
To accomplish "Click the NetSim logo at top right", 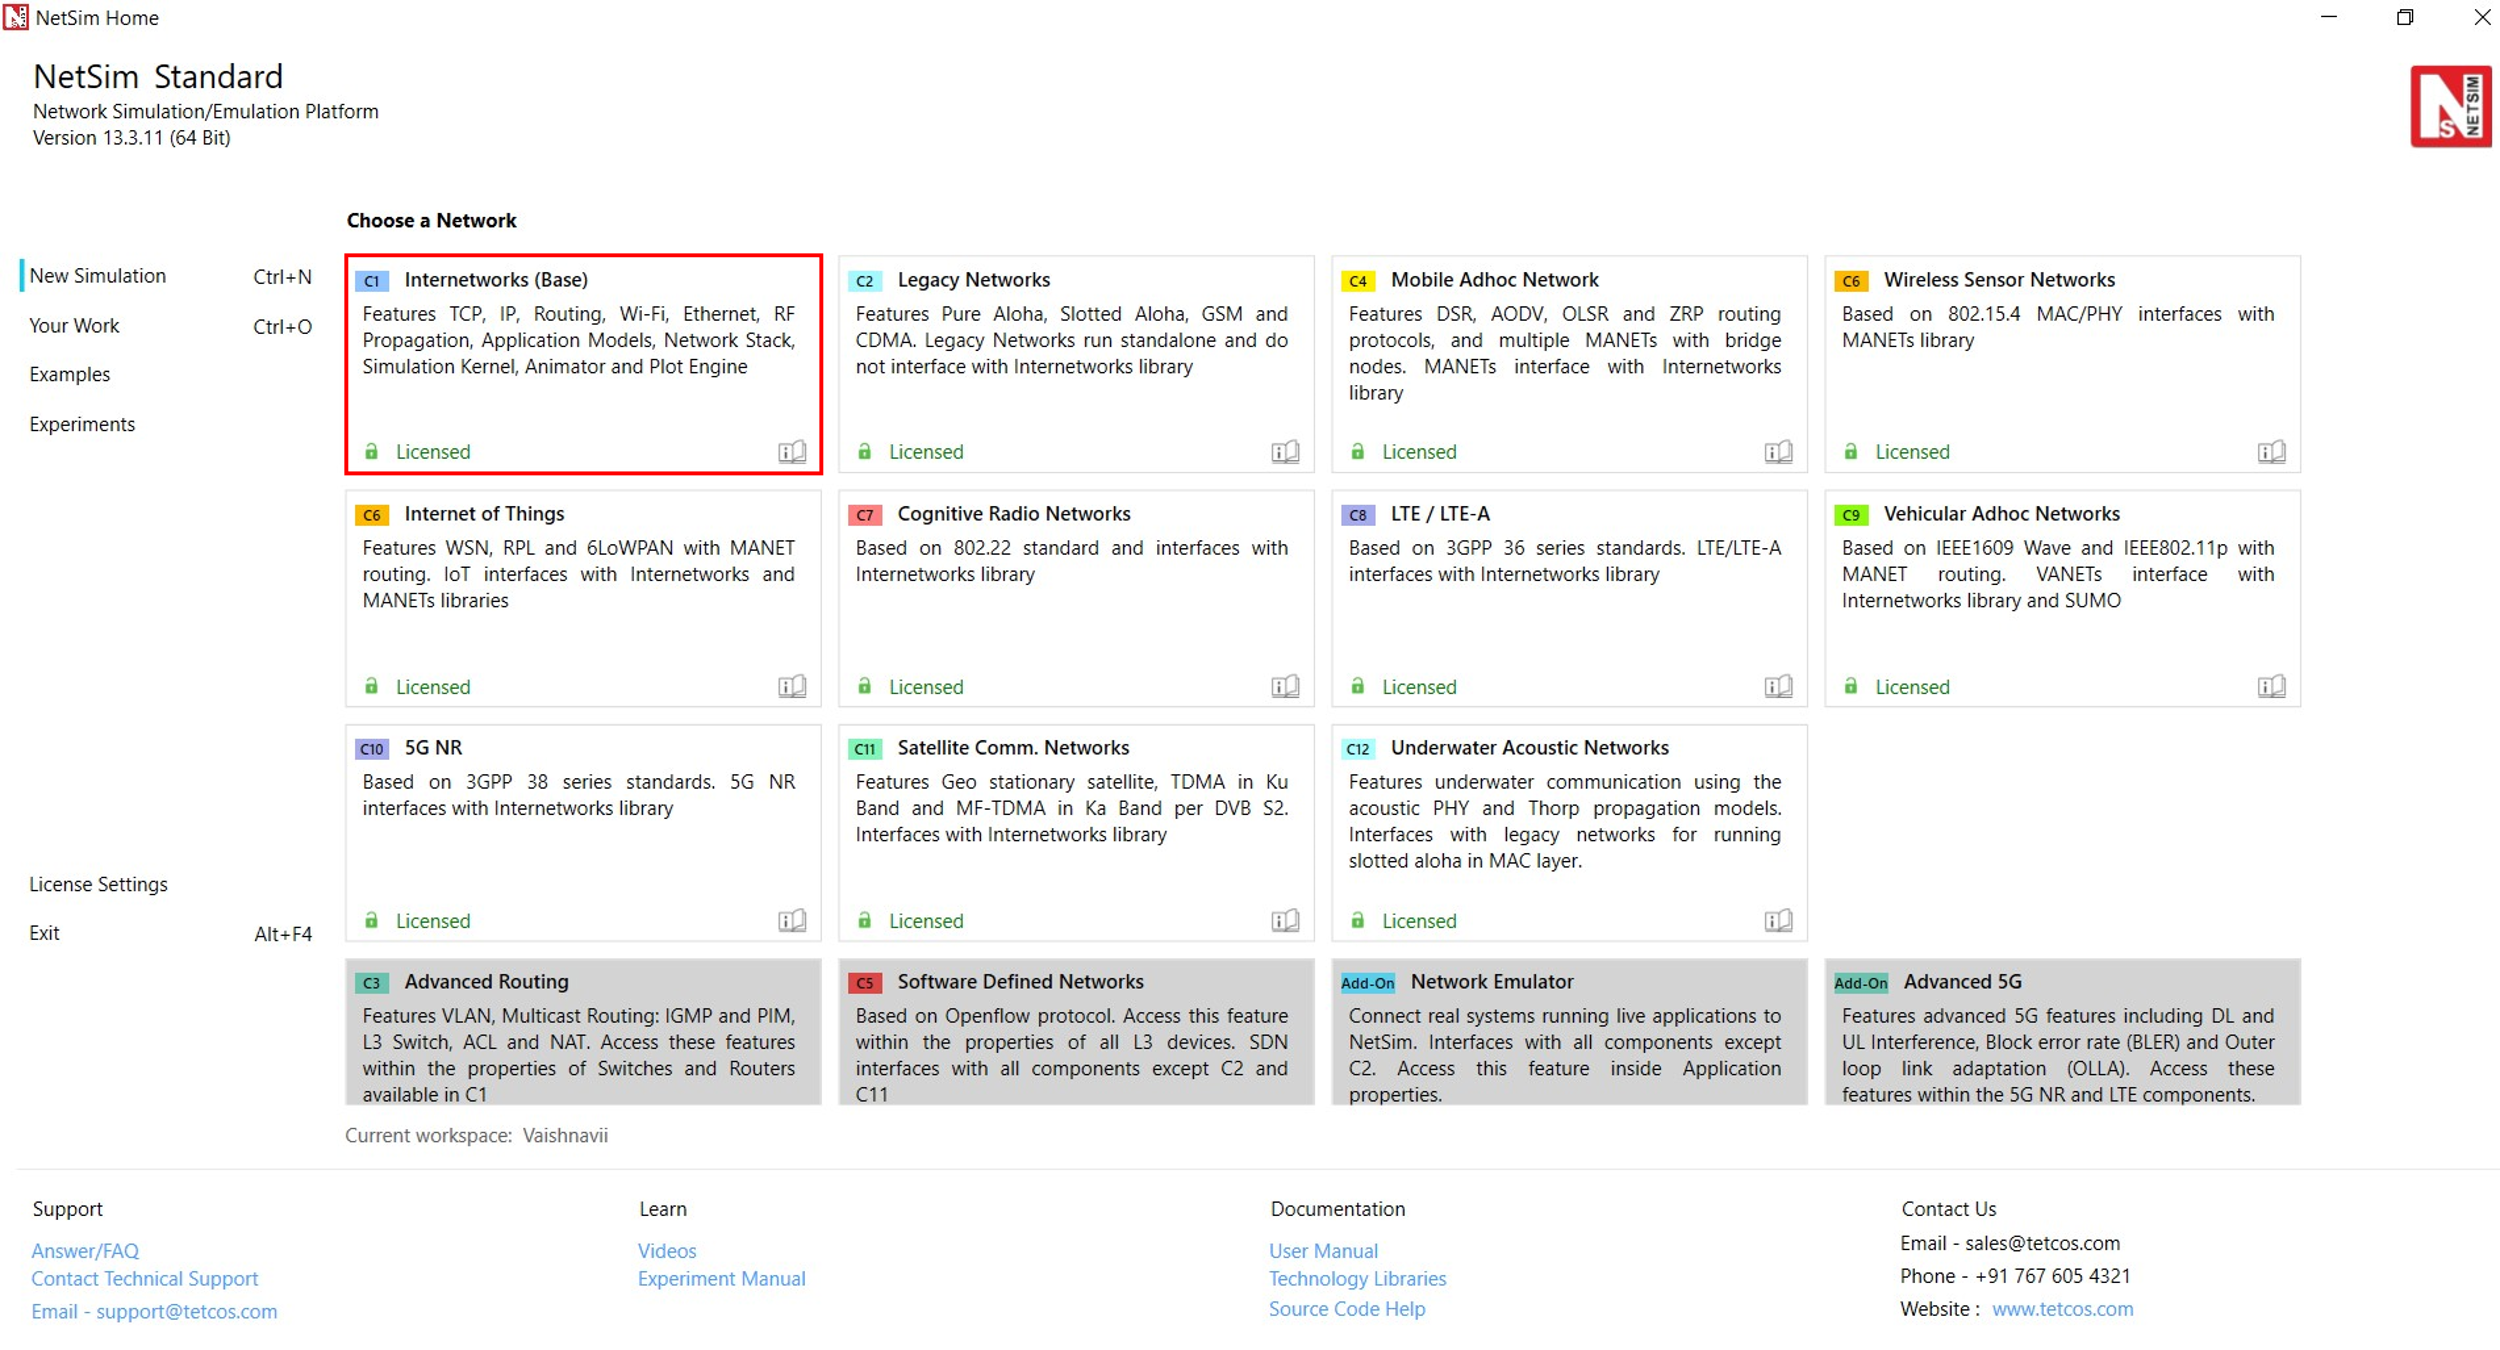I will (x=2450, y=107).
